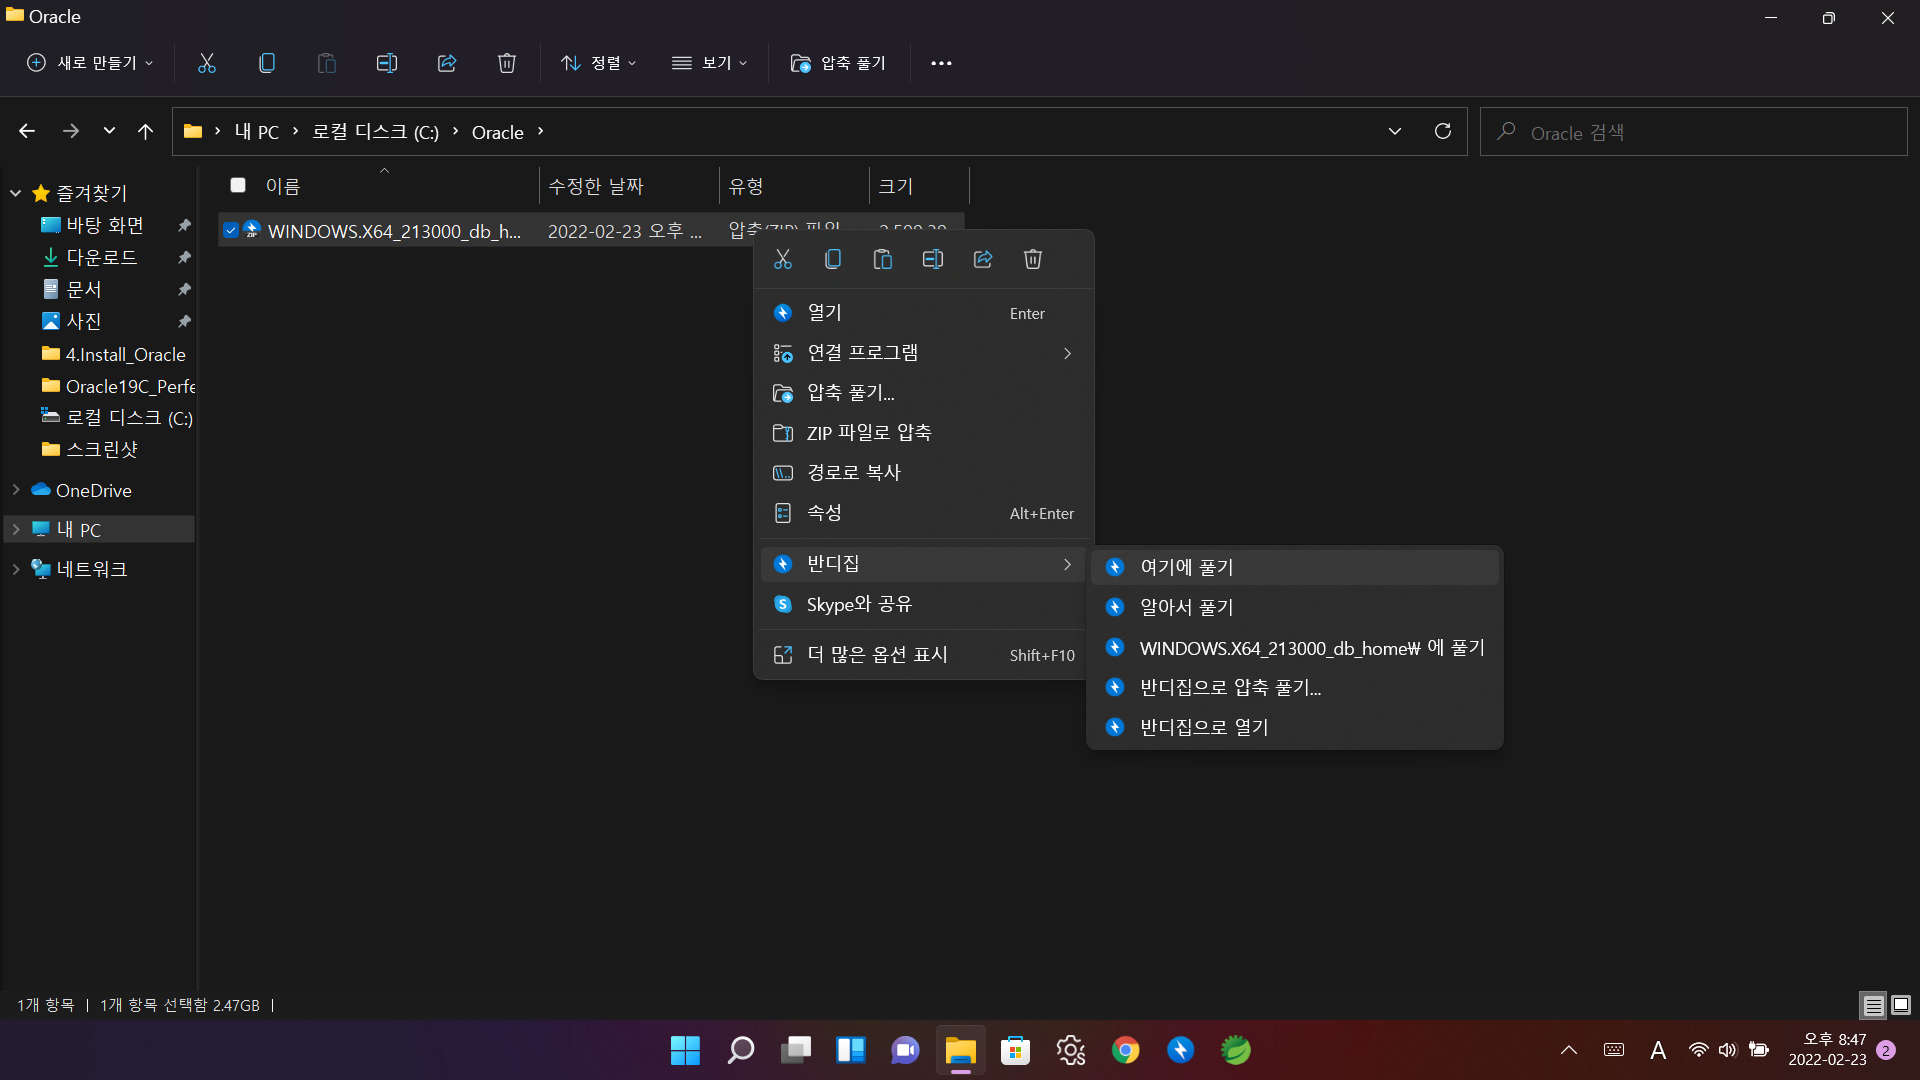The image size is (1920, 1080).
Task: Open the 정렬 sort dropdown
Action: tap(598, 63)
